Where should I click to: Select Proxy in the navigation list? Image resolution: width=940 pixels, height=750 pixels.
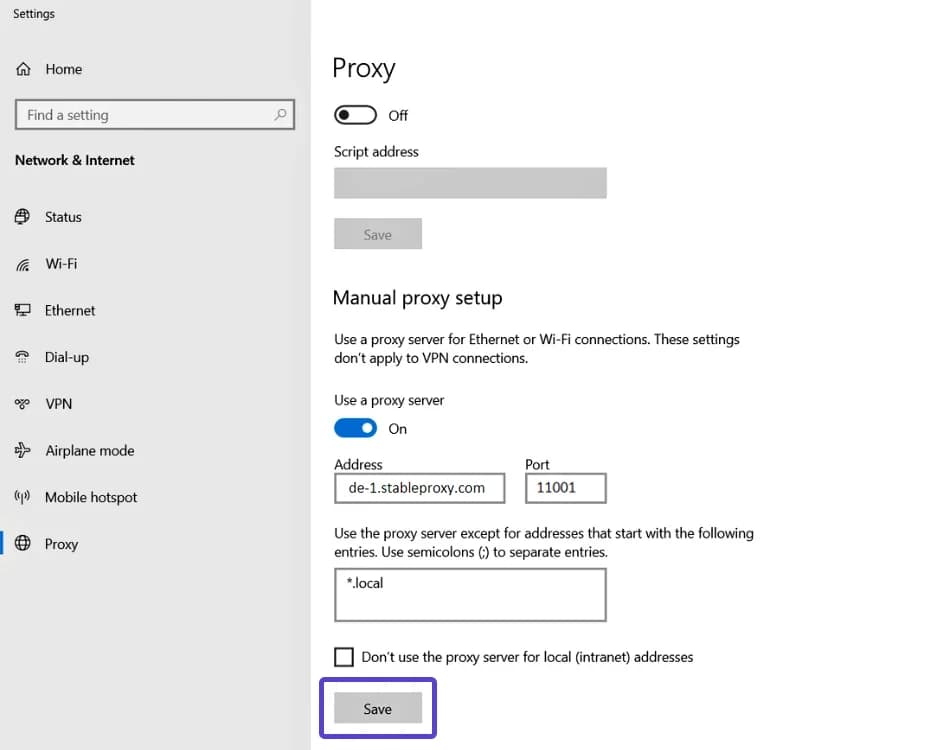pyautogui.click(x=61, y=543)
